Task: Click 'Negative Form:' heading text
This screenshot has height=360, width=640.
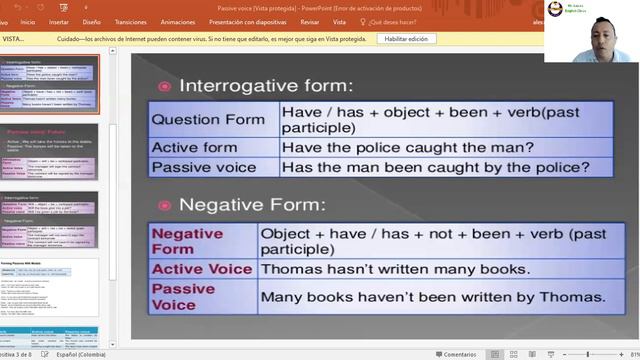Action: (252, 204)
